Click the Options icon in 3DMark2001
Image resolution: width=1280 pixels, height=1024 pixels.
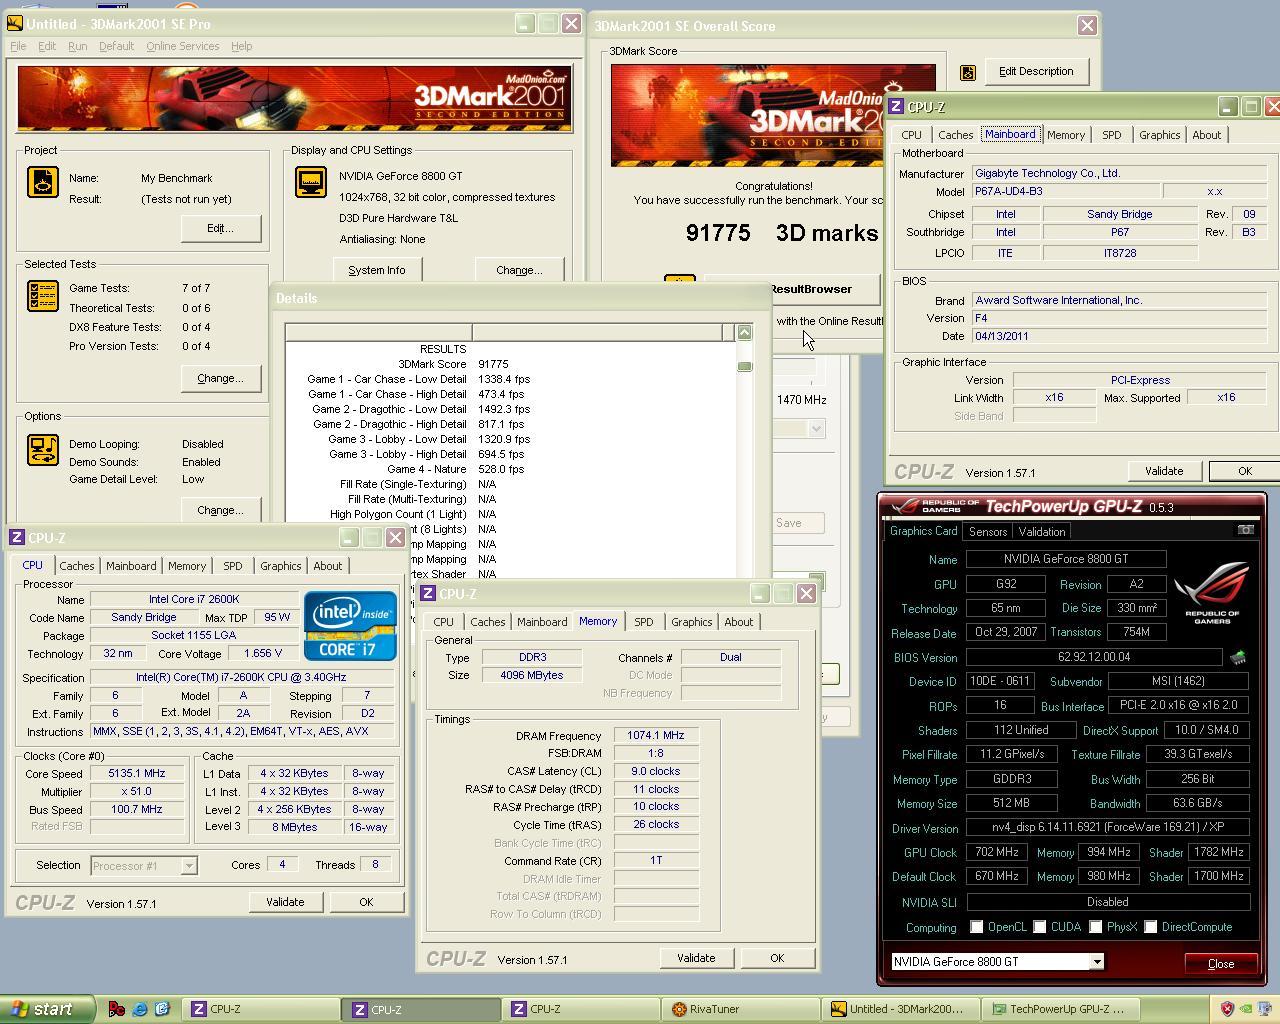pyautogui.click(x=43, y=450)
